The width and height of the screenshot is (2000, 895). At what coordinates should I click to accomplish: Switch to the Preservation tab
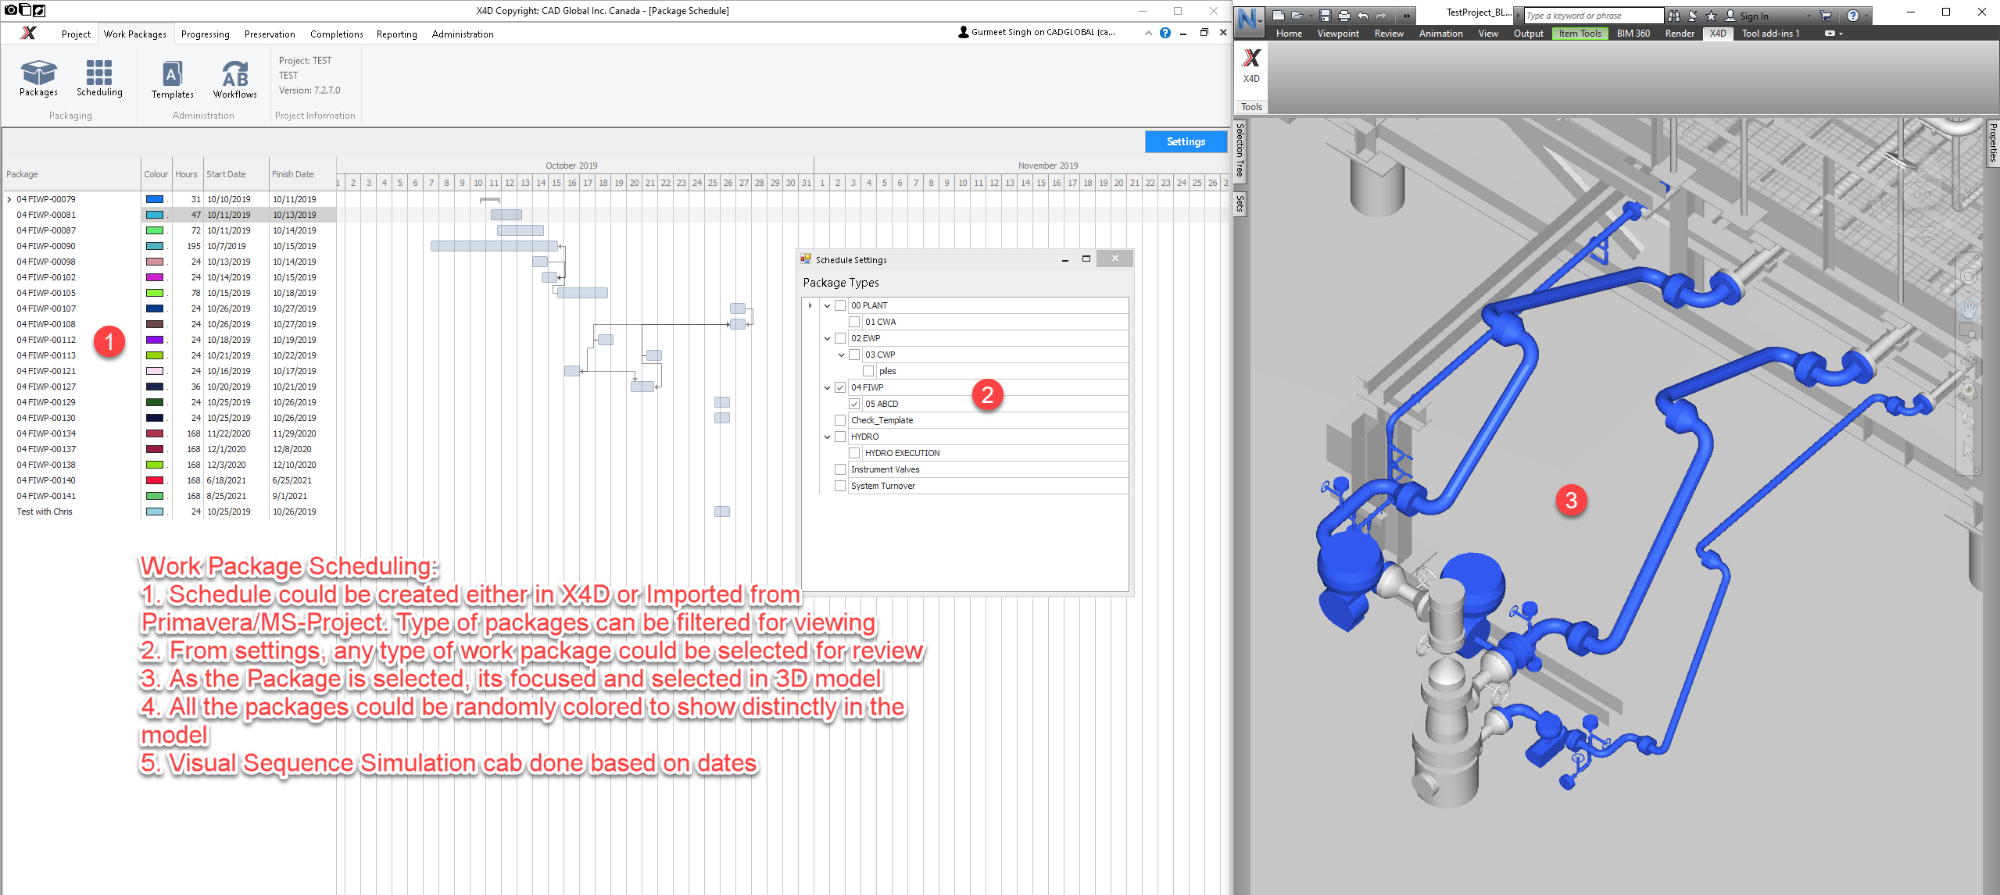pyautogui.click(x=270, y=34)
